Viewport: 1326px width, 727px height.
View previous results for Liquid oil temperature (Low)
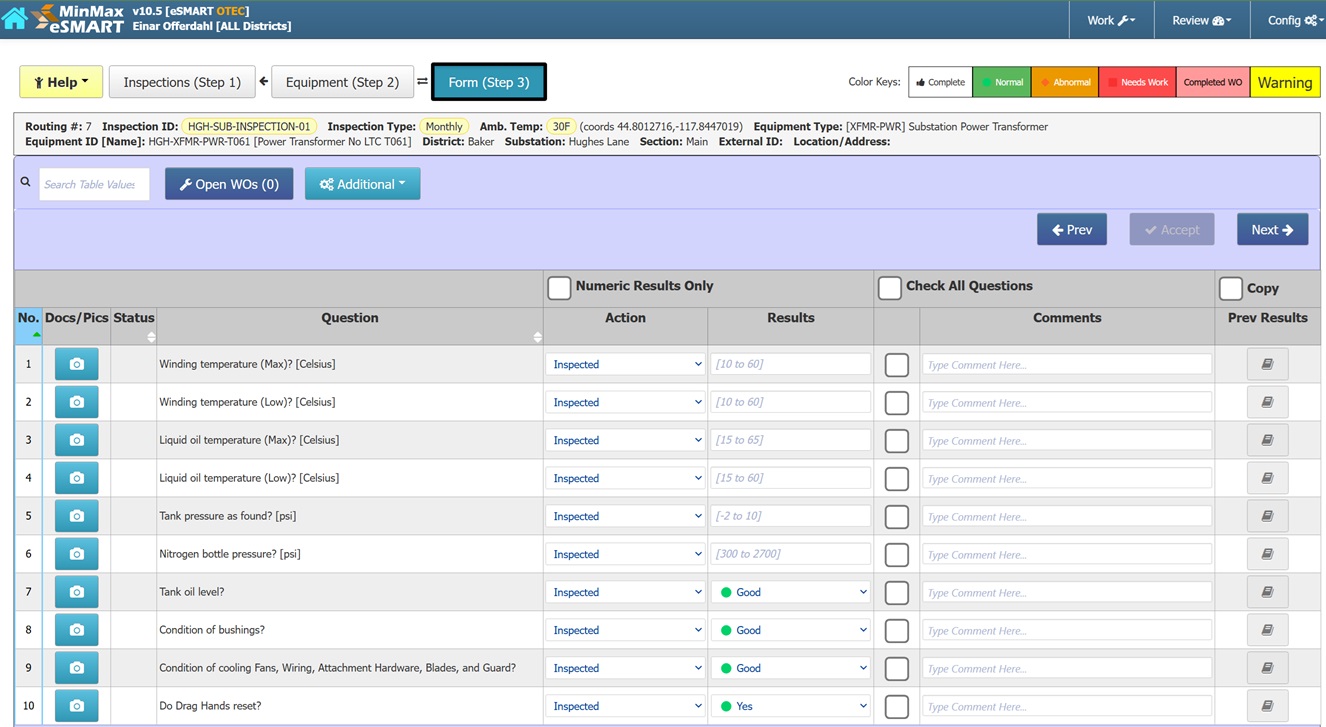(1267, 478)
